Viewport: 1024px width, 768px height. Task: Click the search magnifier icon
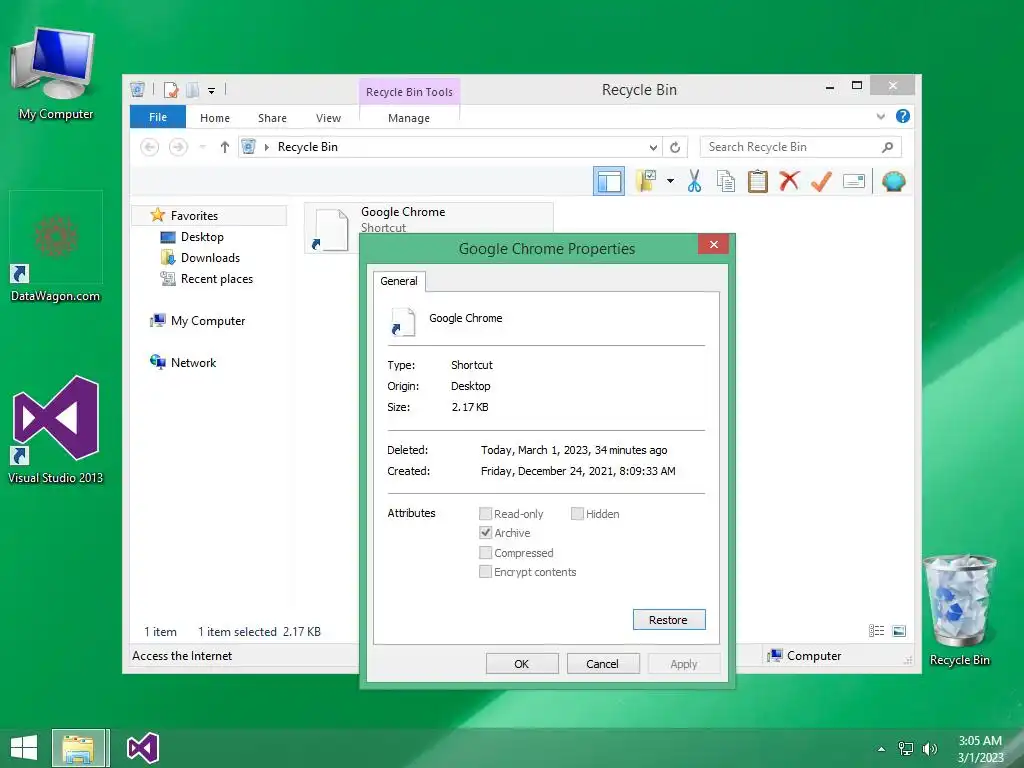(887, 147)
